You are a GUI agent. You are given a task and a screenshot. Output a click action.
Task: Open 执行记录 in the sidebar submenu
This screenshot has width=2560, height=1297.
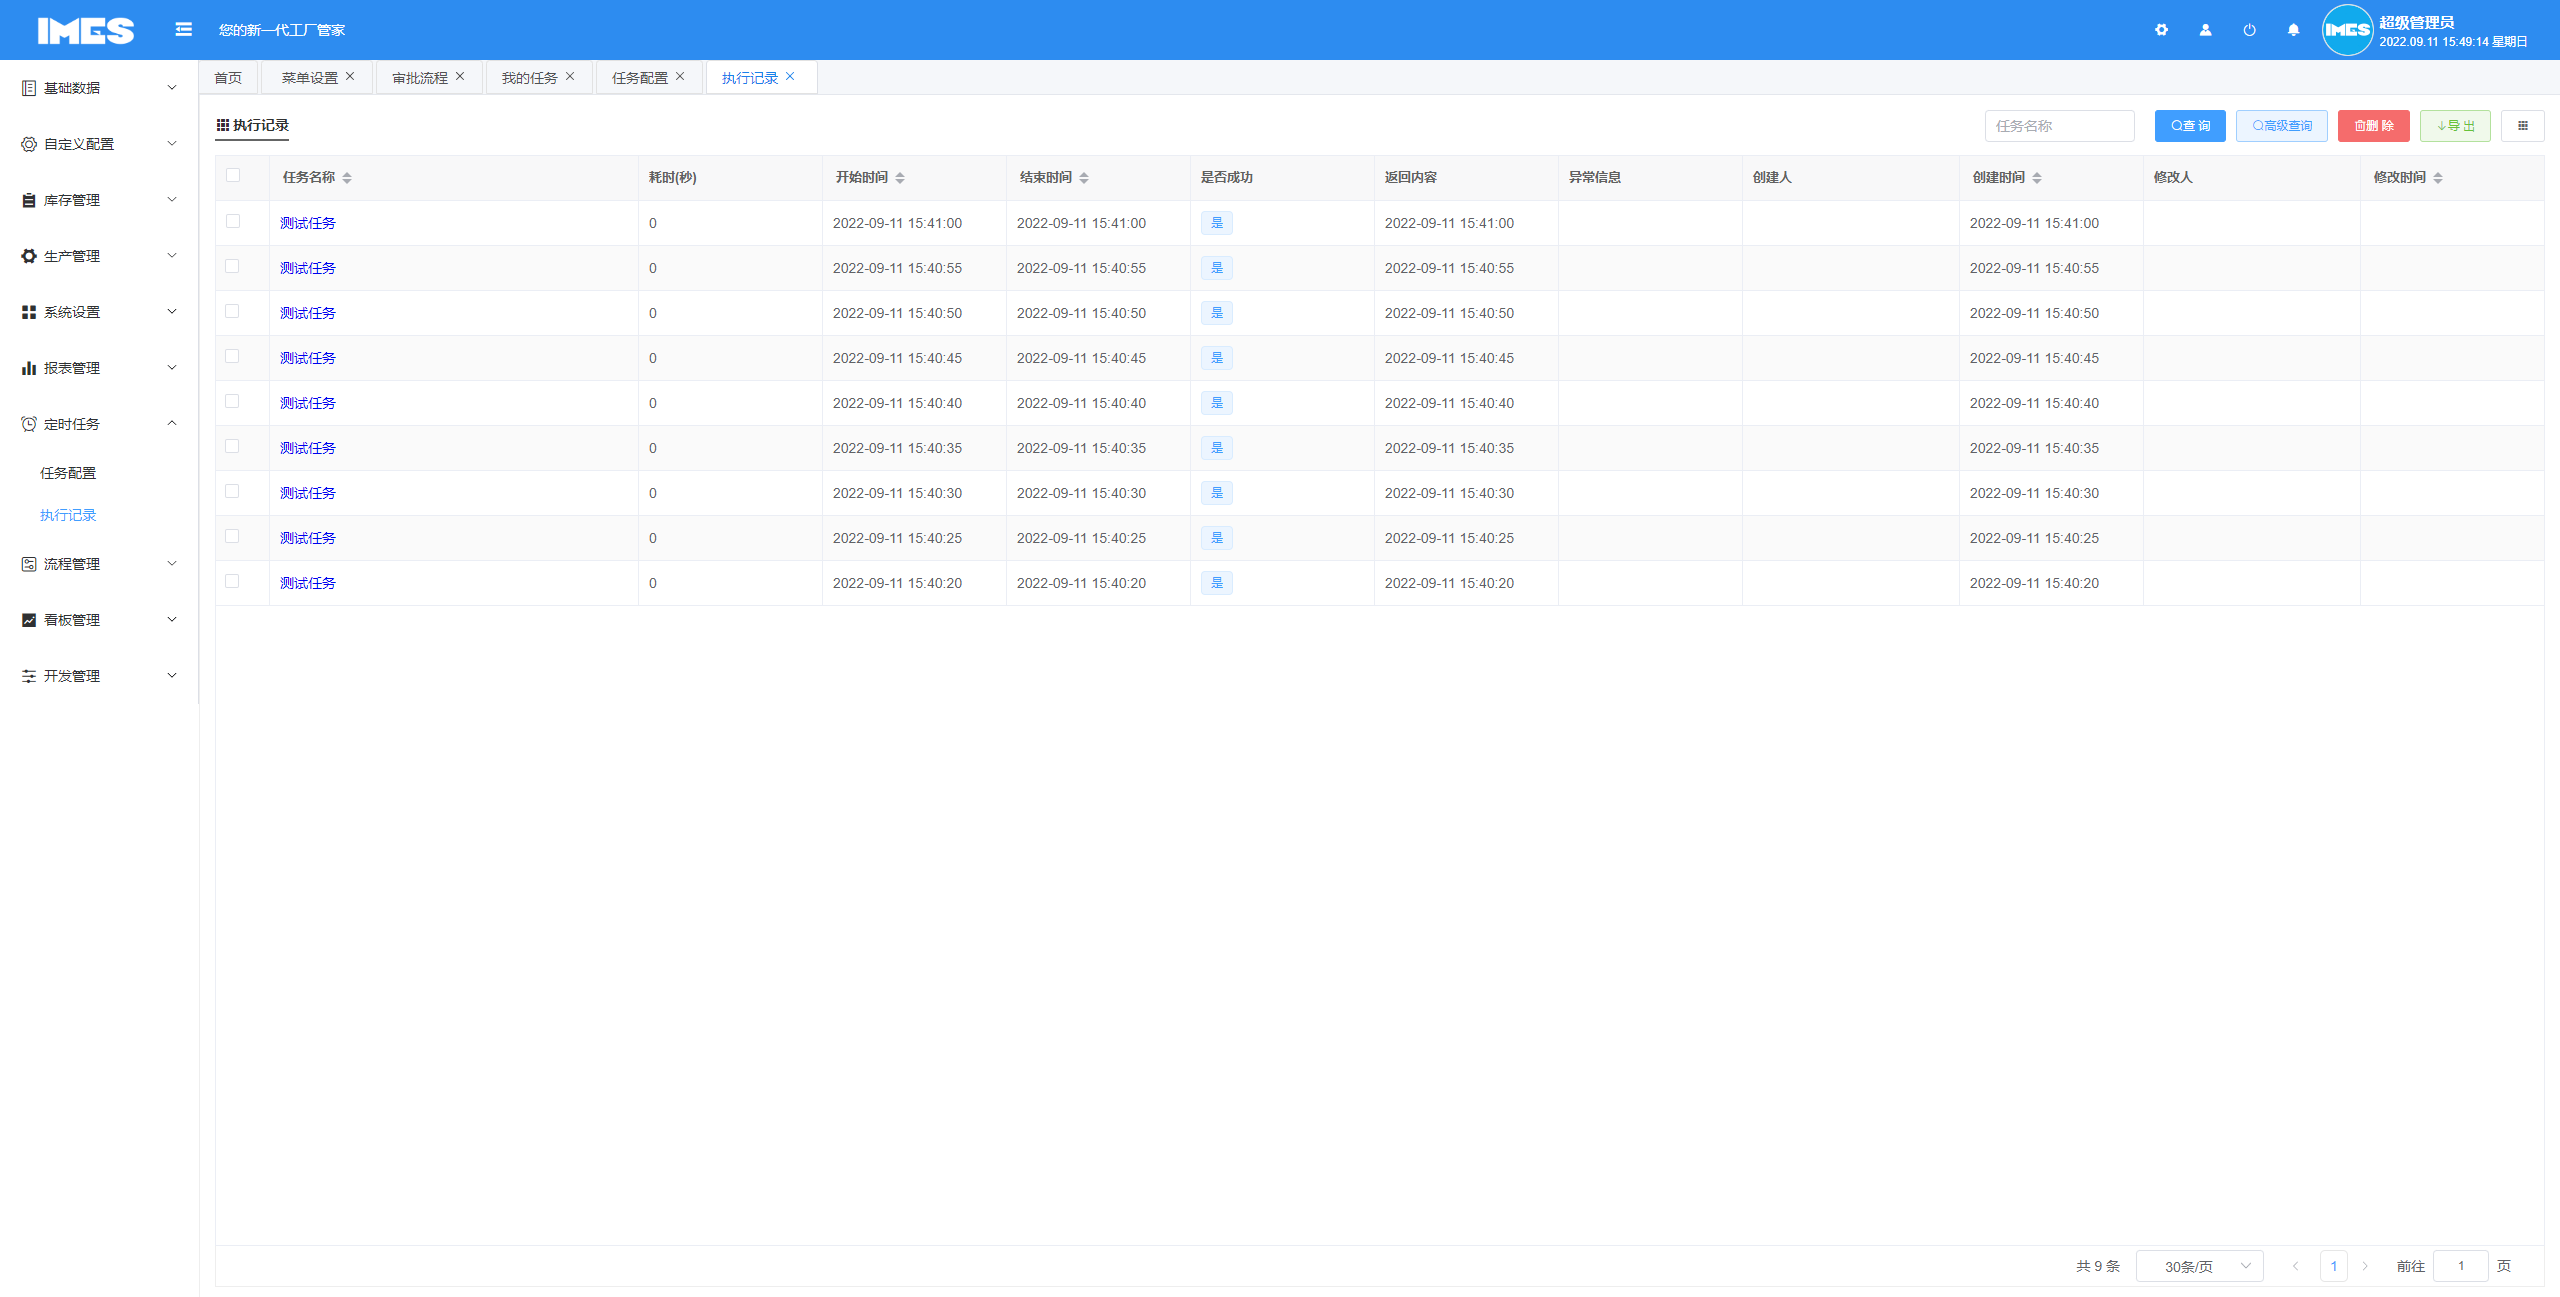point(68,515)
